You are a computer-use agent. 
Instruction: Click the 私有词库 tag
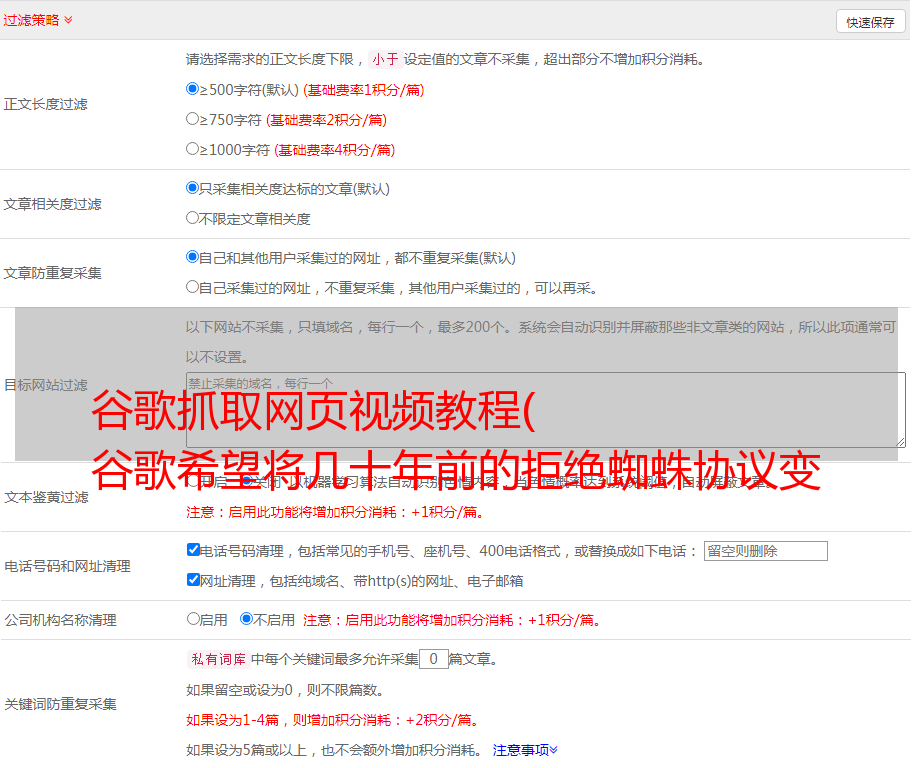(218, 659)
